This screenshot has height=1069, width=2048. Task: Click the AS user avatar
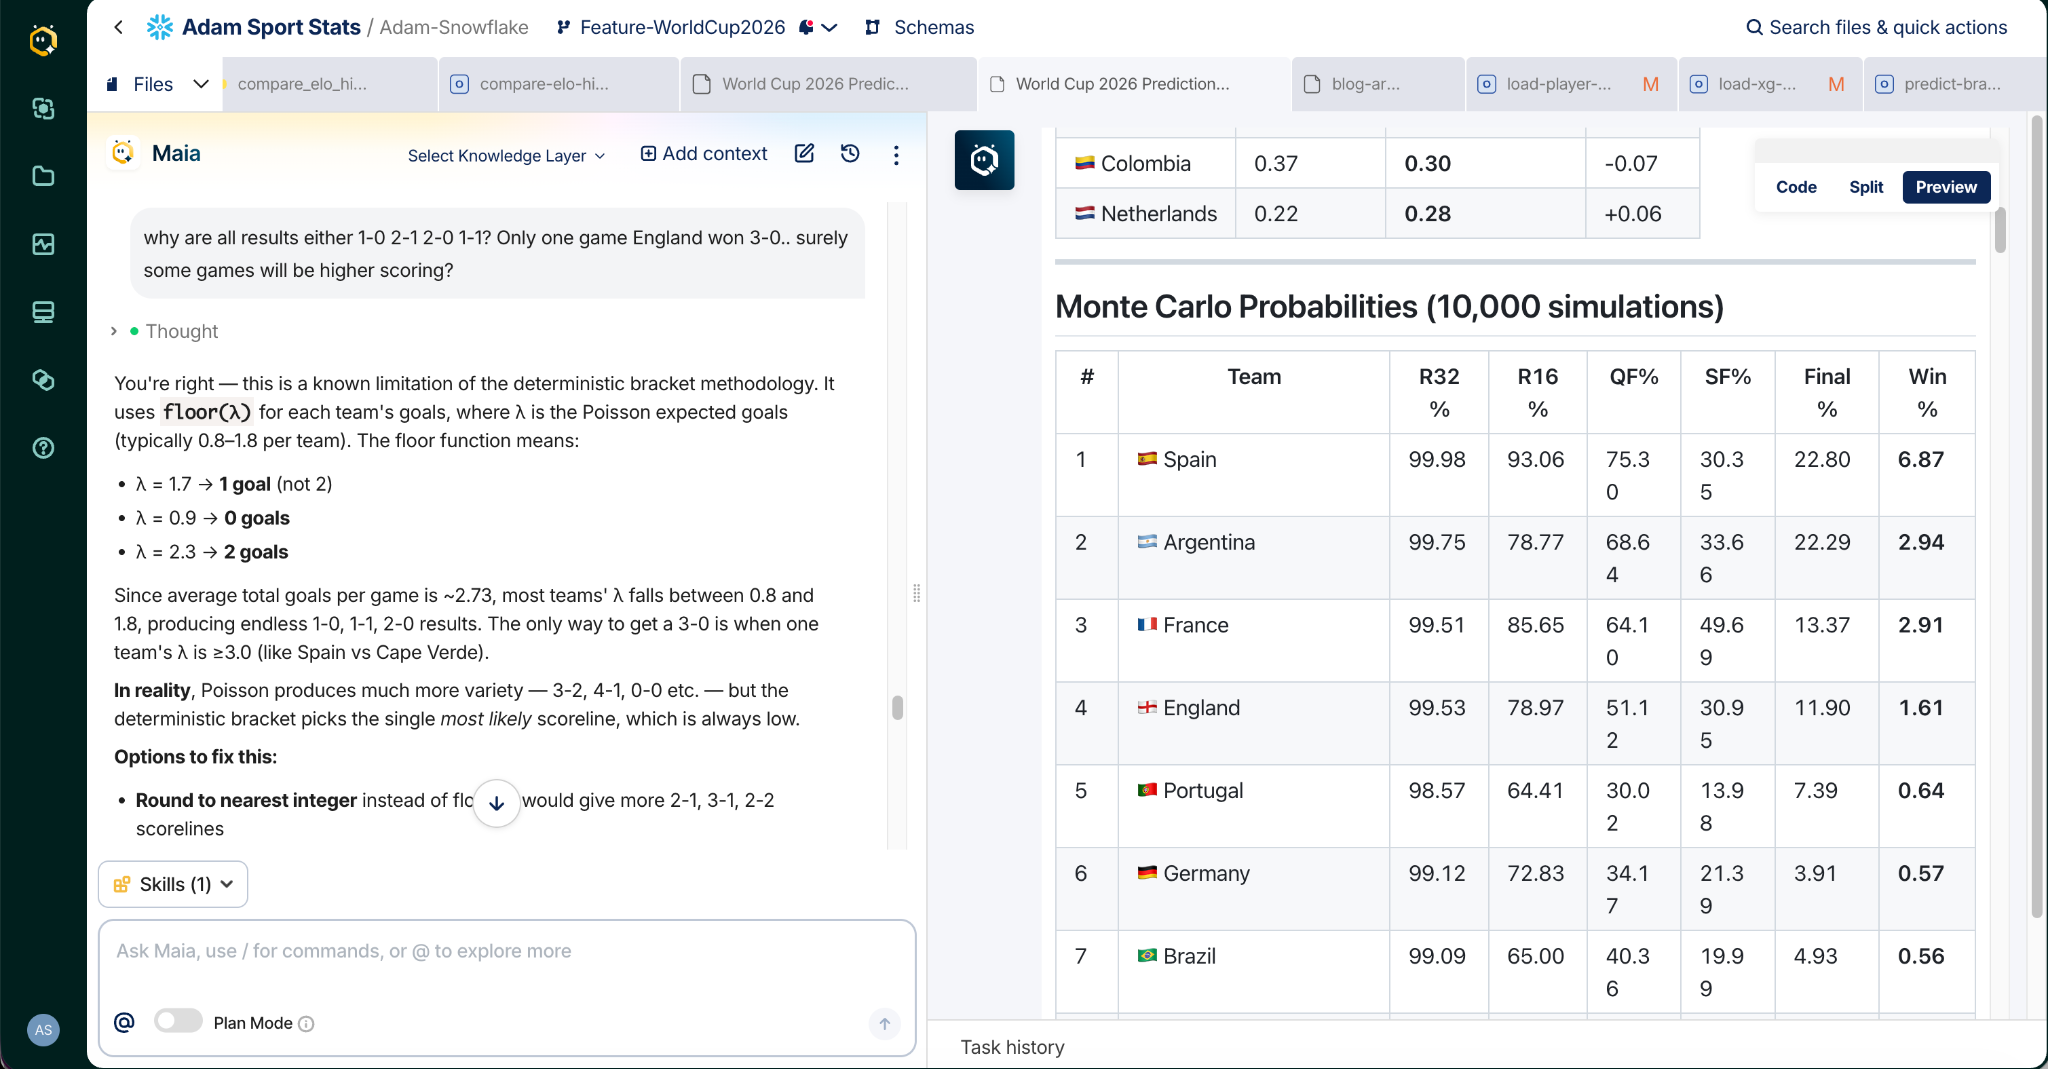(x=43, y=1030)
